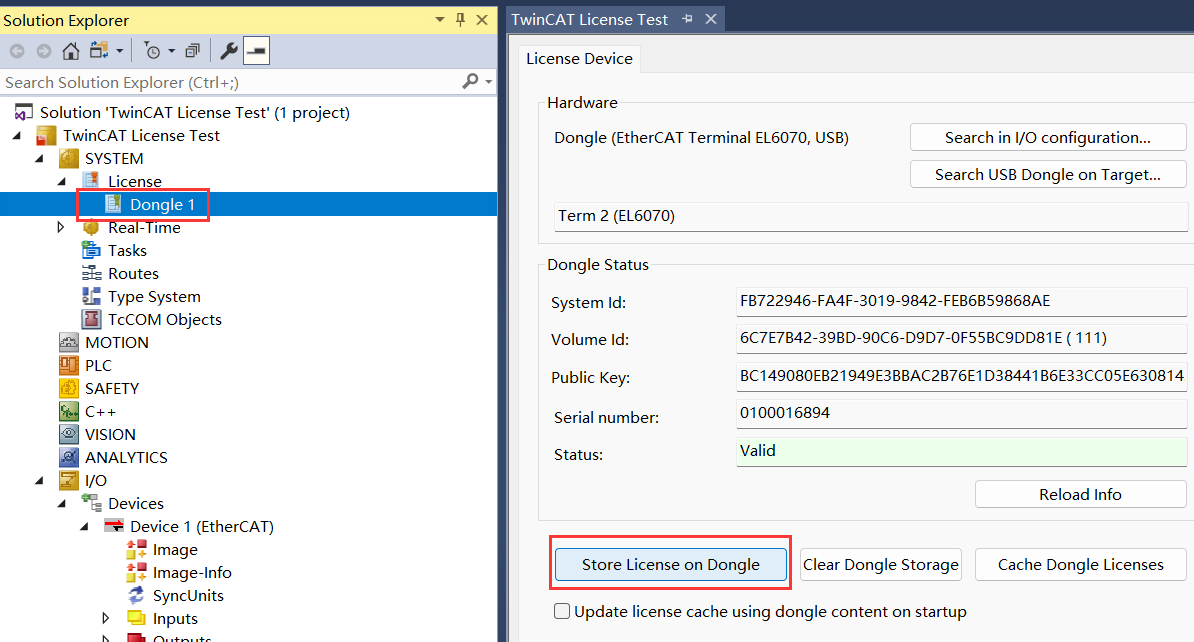Open Properties wrench icon
The width and height of the screenshot is (1194, 642).
pos(228,51)
